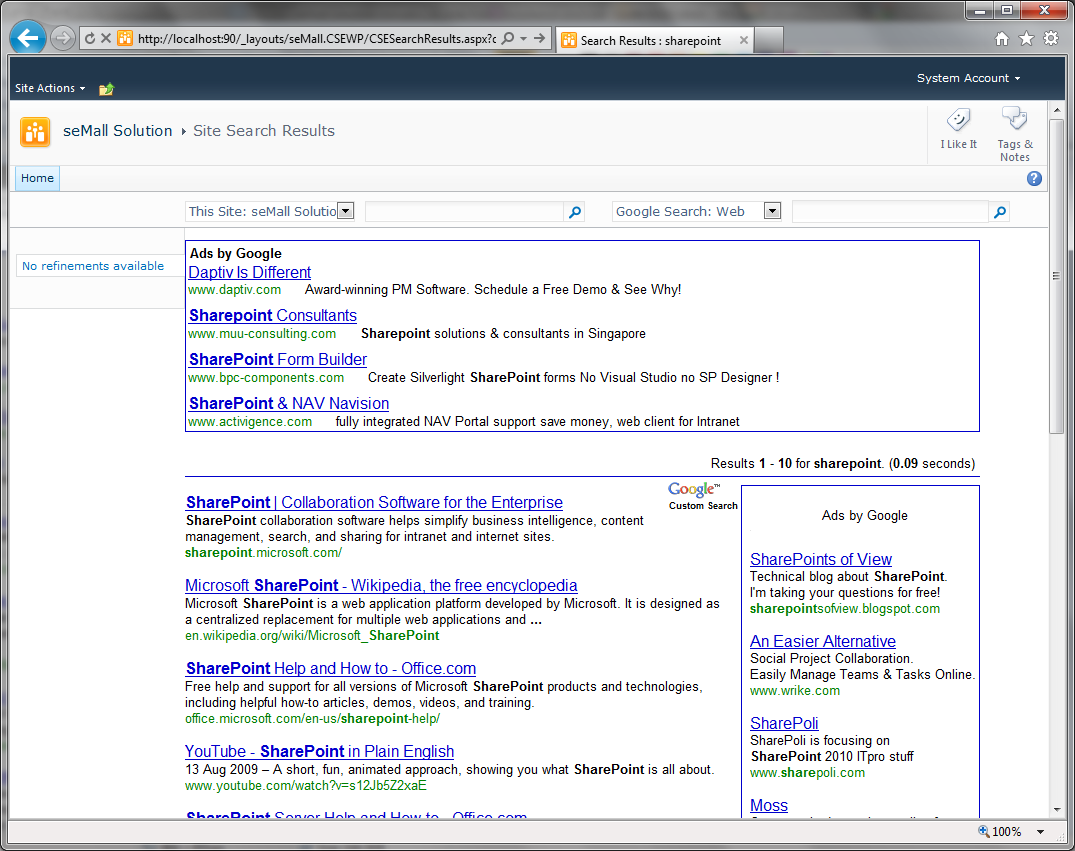Image resolution: width=1075 pixels, height=851 pixels.
Task: Click the blue help question mark icon
Action: 1034,179
